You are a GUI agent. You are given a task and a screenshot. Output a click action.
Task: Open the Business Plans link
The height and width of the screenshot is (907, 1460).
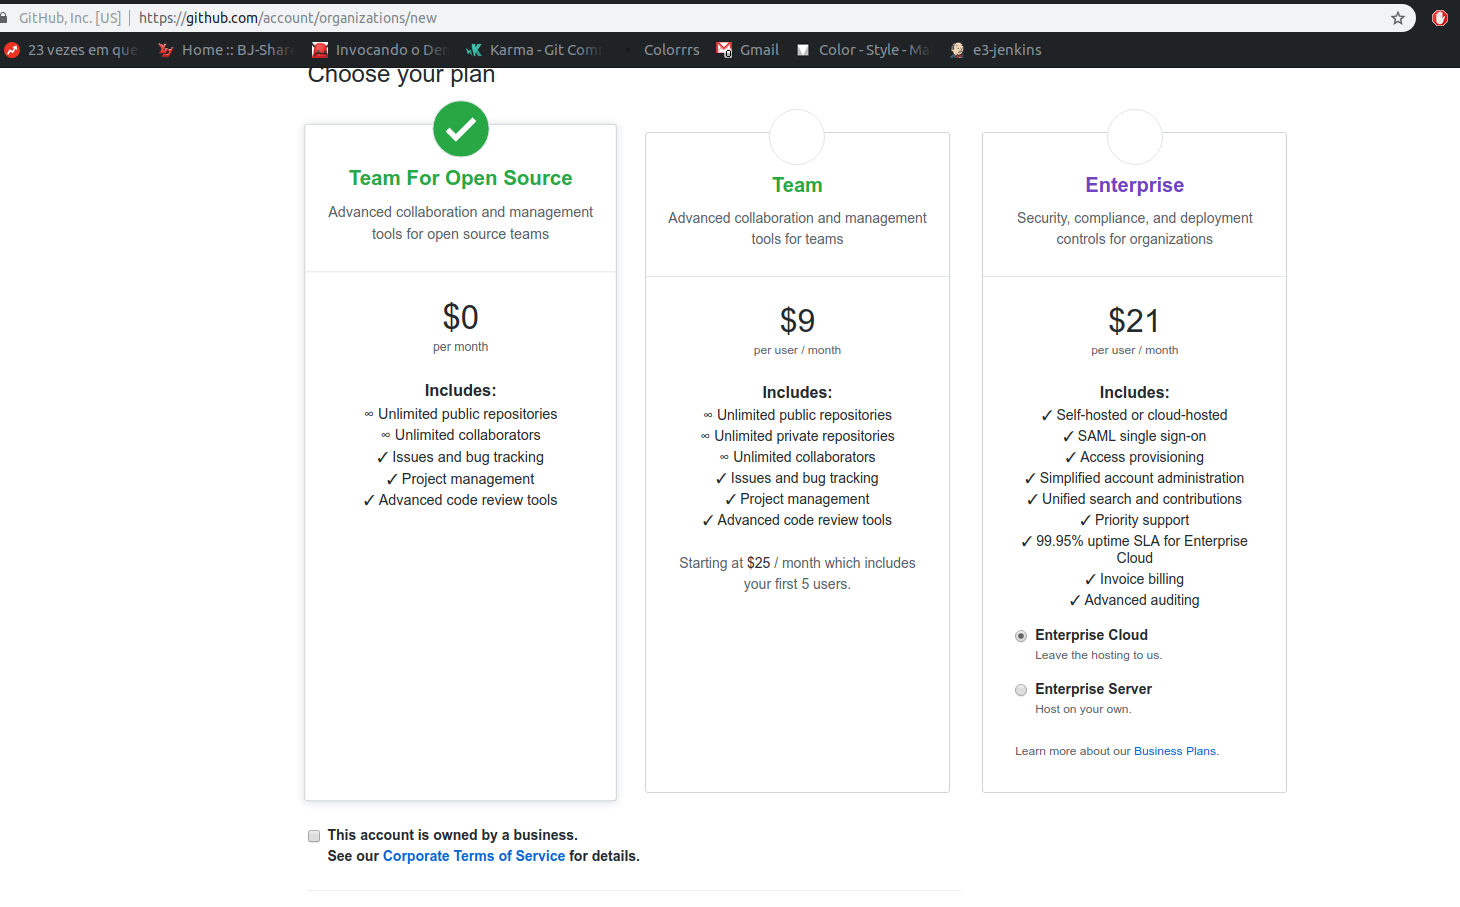(1175, 751)
